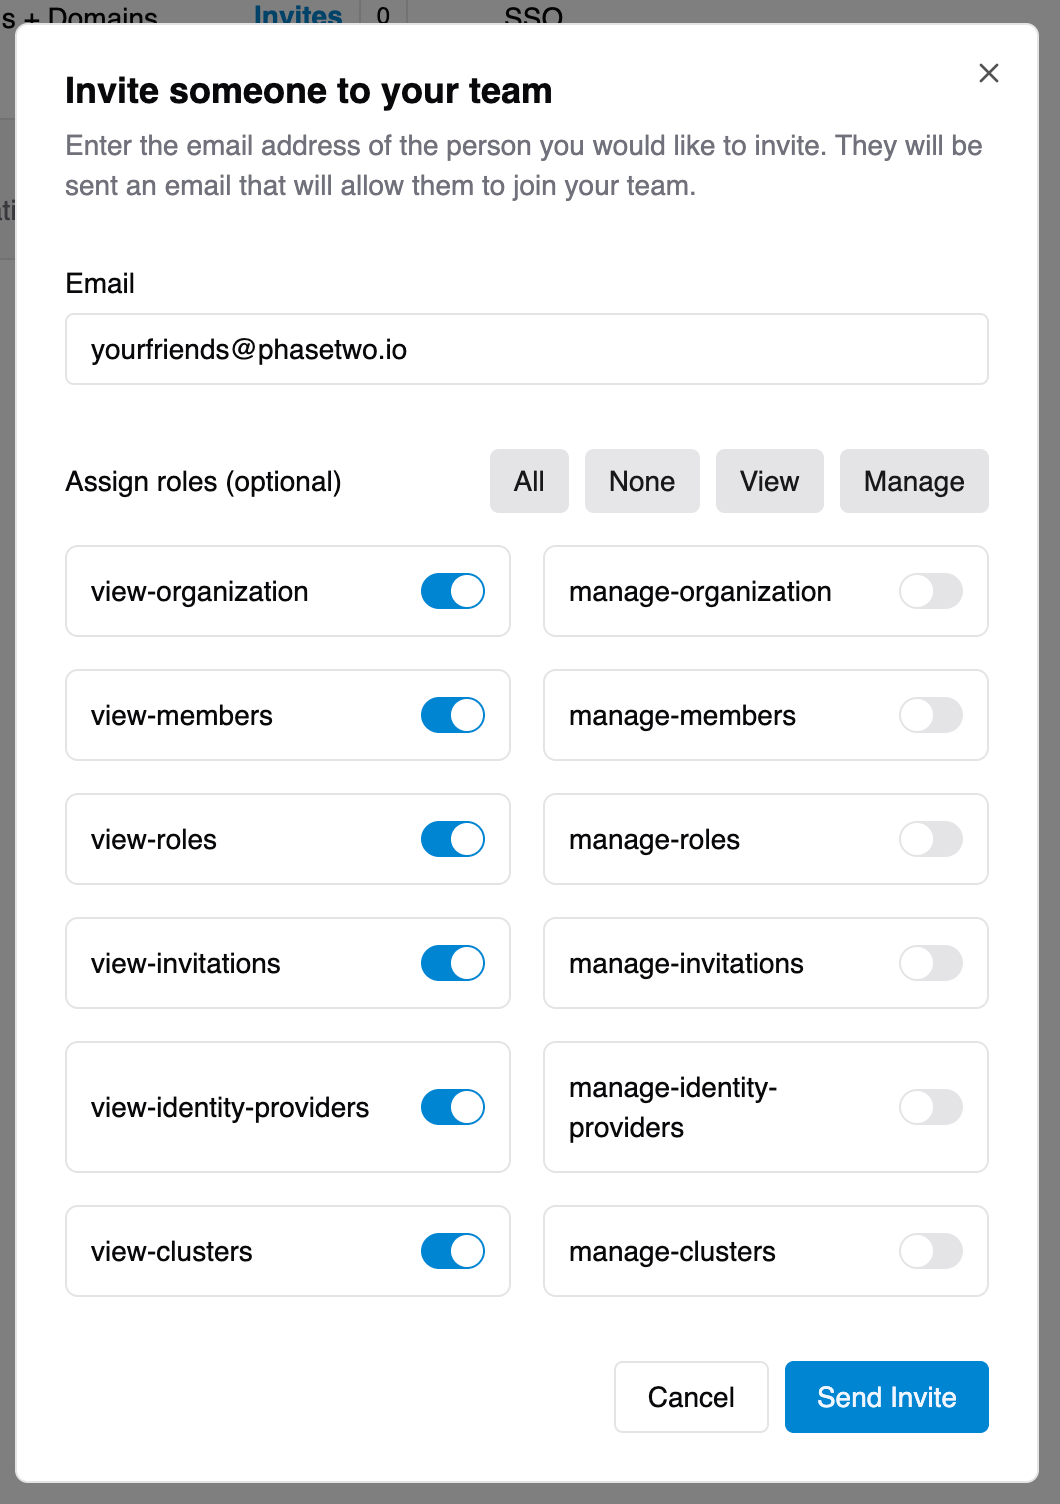This screenshot has width=1060, height=1504.
Task: Switch off the view-roles toggle
Action: click(x=452, y=839)
